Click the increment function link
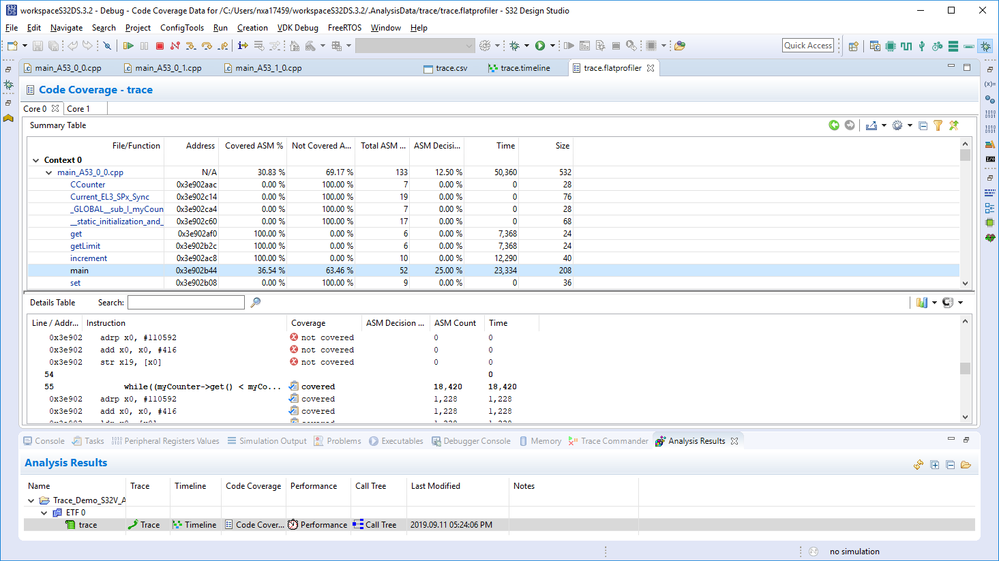The image size is (999, 561). [x=89, y=259]
